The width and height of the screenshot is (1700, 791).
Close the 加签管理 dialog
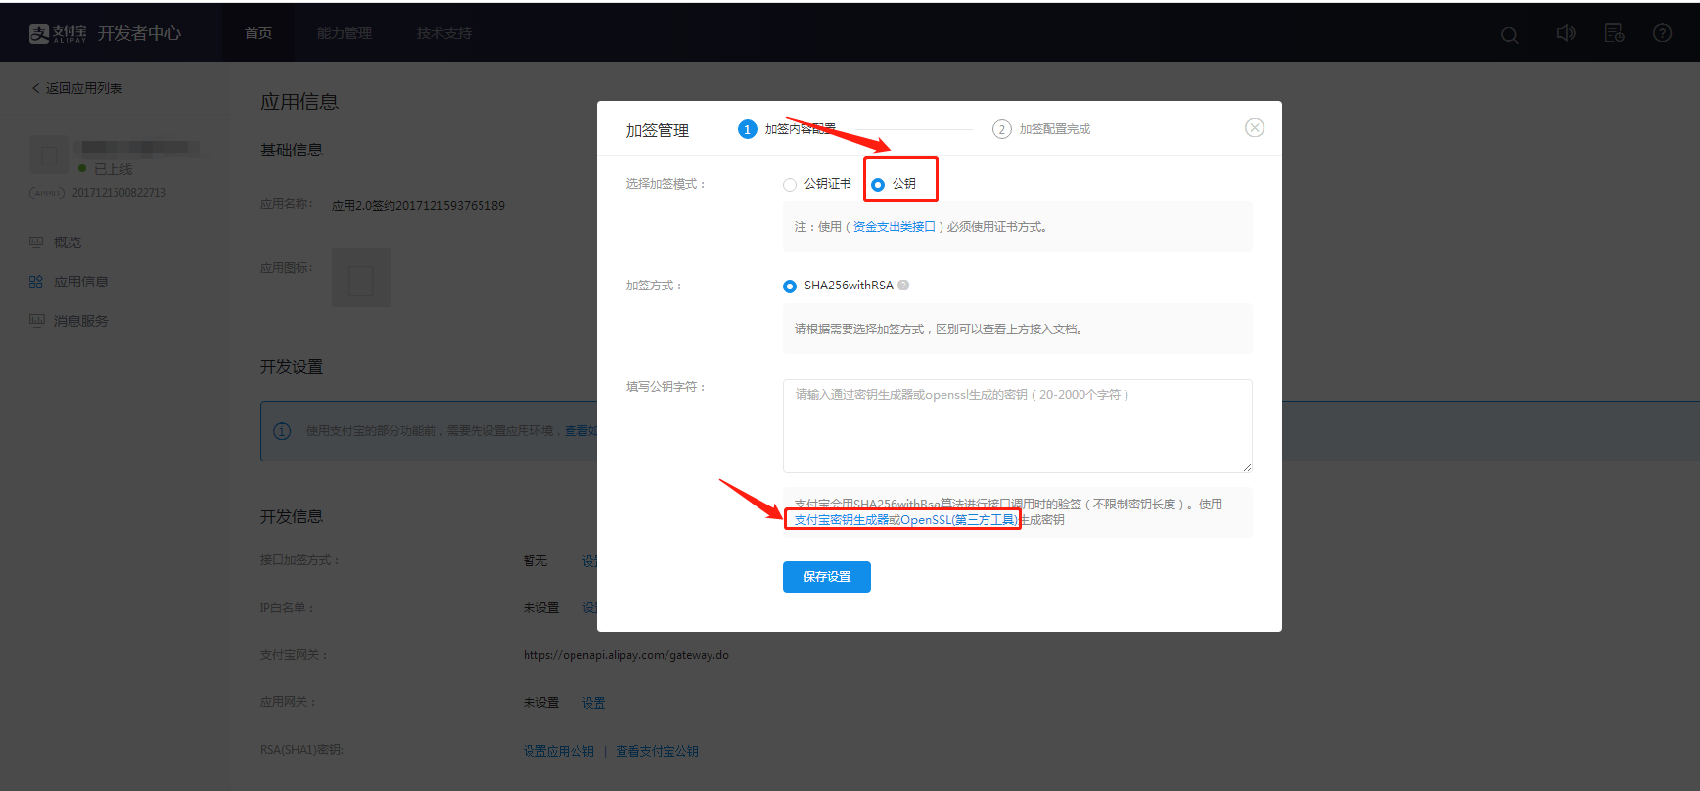pos(1254,127)
